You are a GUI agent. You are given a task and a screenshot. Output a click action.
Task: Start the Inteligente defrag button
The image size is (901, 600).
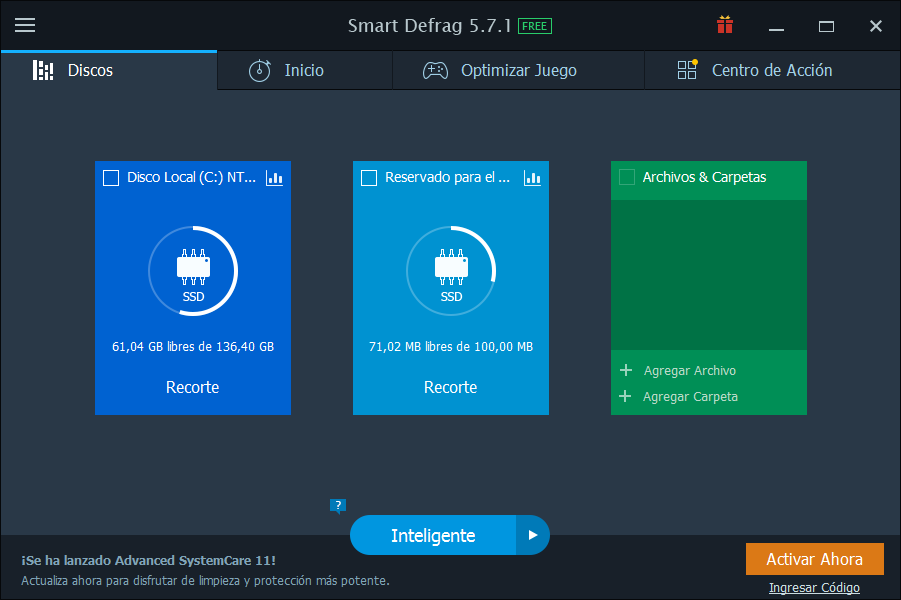coord(433,535)
